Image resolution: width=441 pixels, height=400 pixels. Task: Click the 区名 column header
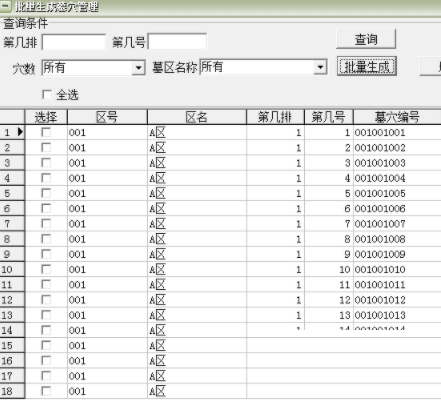coord(197,117)
